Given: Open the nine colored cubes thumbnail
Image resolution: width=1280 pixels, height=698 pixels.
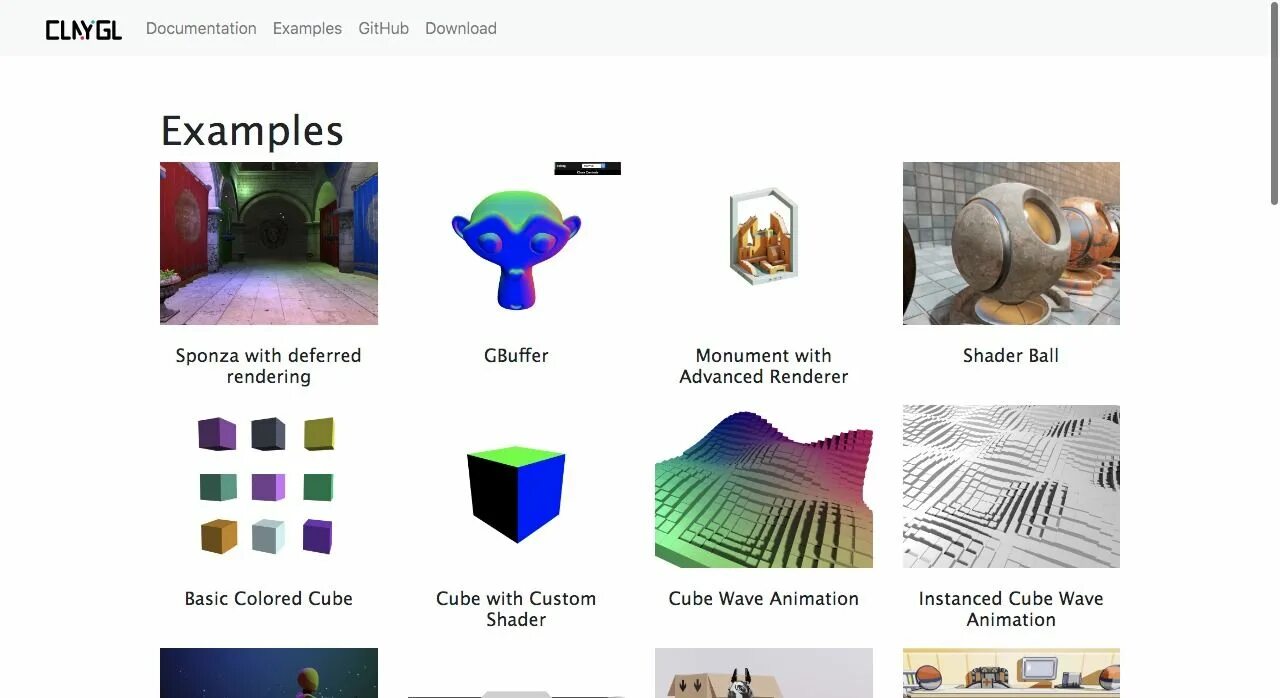Looking at the screenshot, I should point(269,486).
